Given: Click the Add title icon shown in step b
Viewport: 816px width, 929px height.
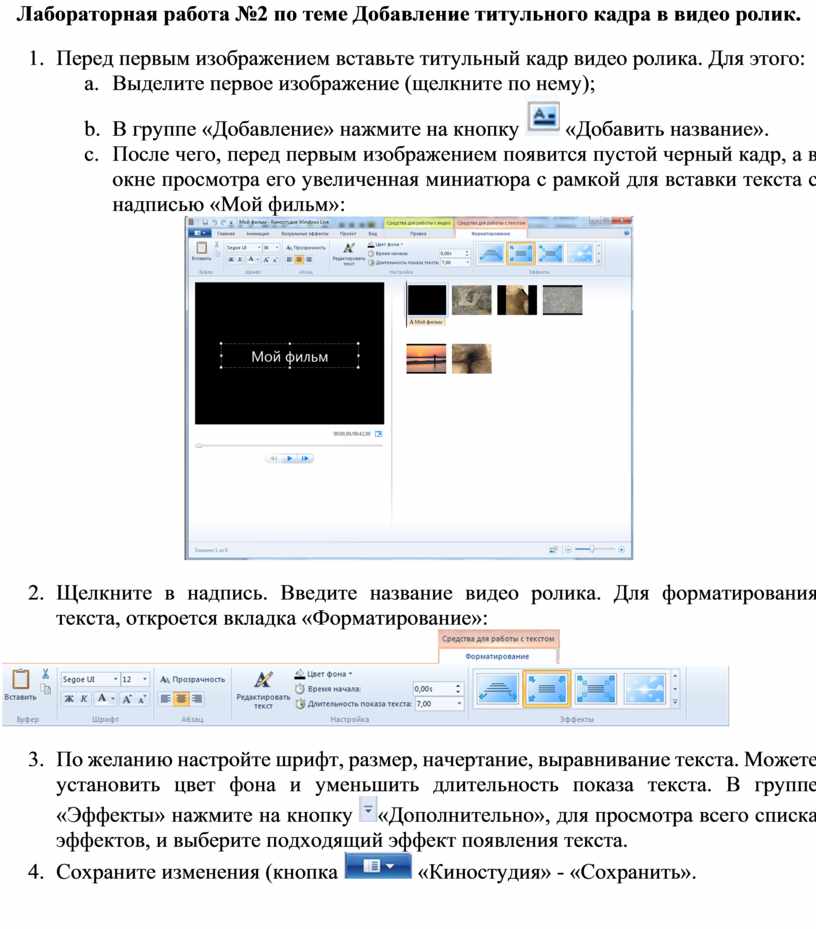Looking at the screenshot, I should click(542, 118).
